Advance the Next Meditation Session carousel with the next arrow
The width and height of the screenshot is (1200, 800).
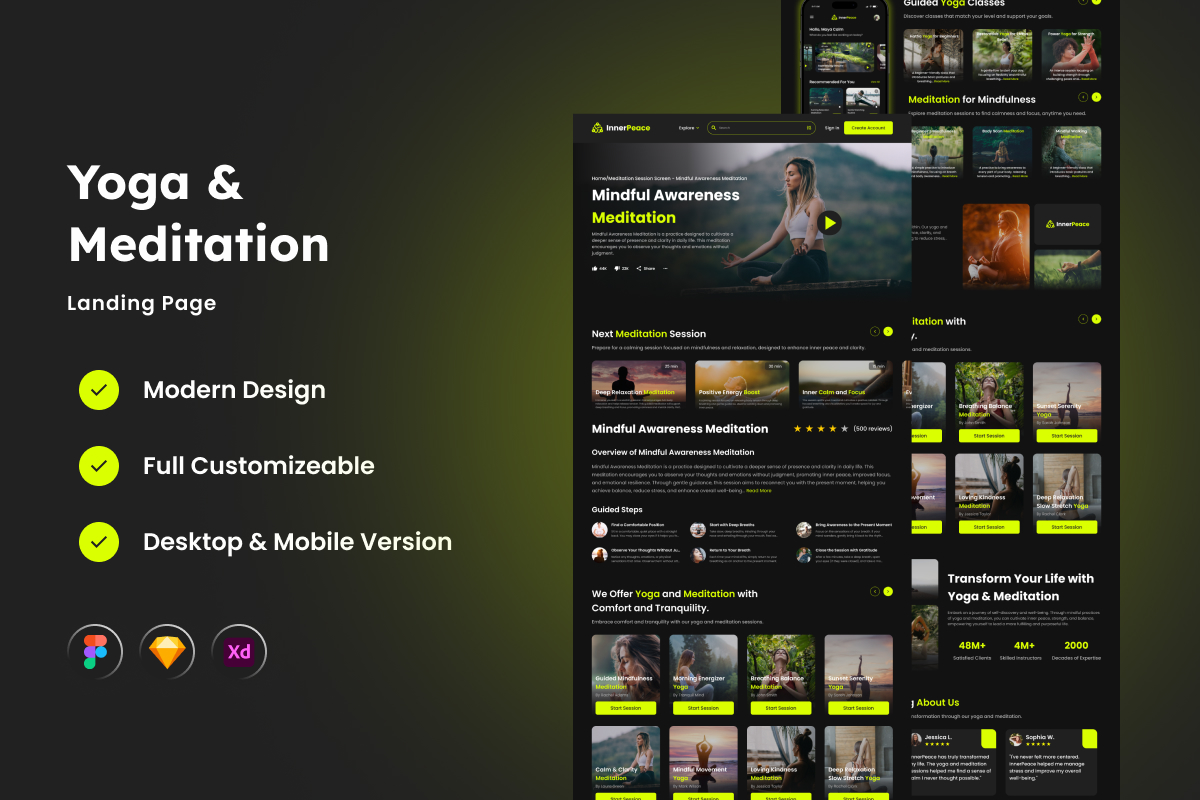(888, 331)
